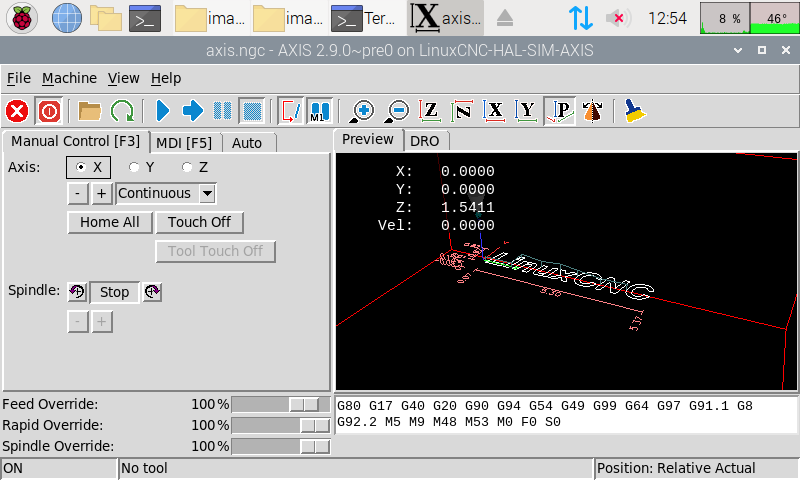
Task: Stop program execution
Action: (x=252, y=111)
